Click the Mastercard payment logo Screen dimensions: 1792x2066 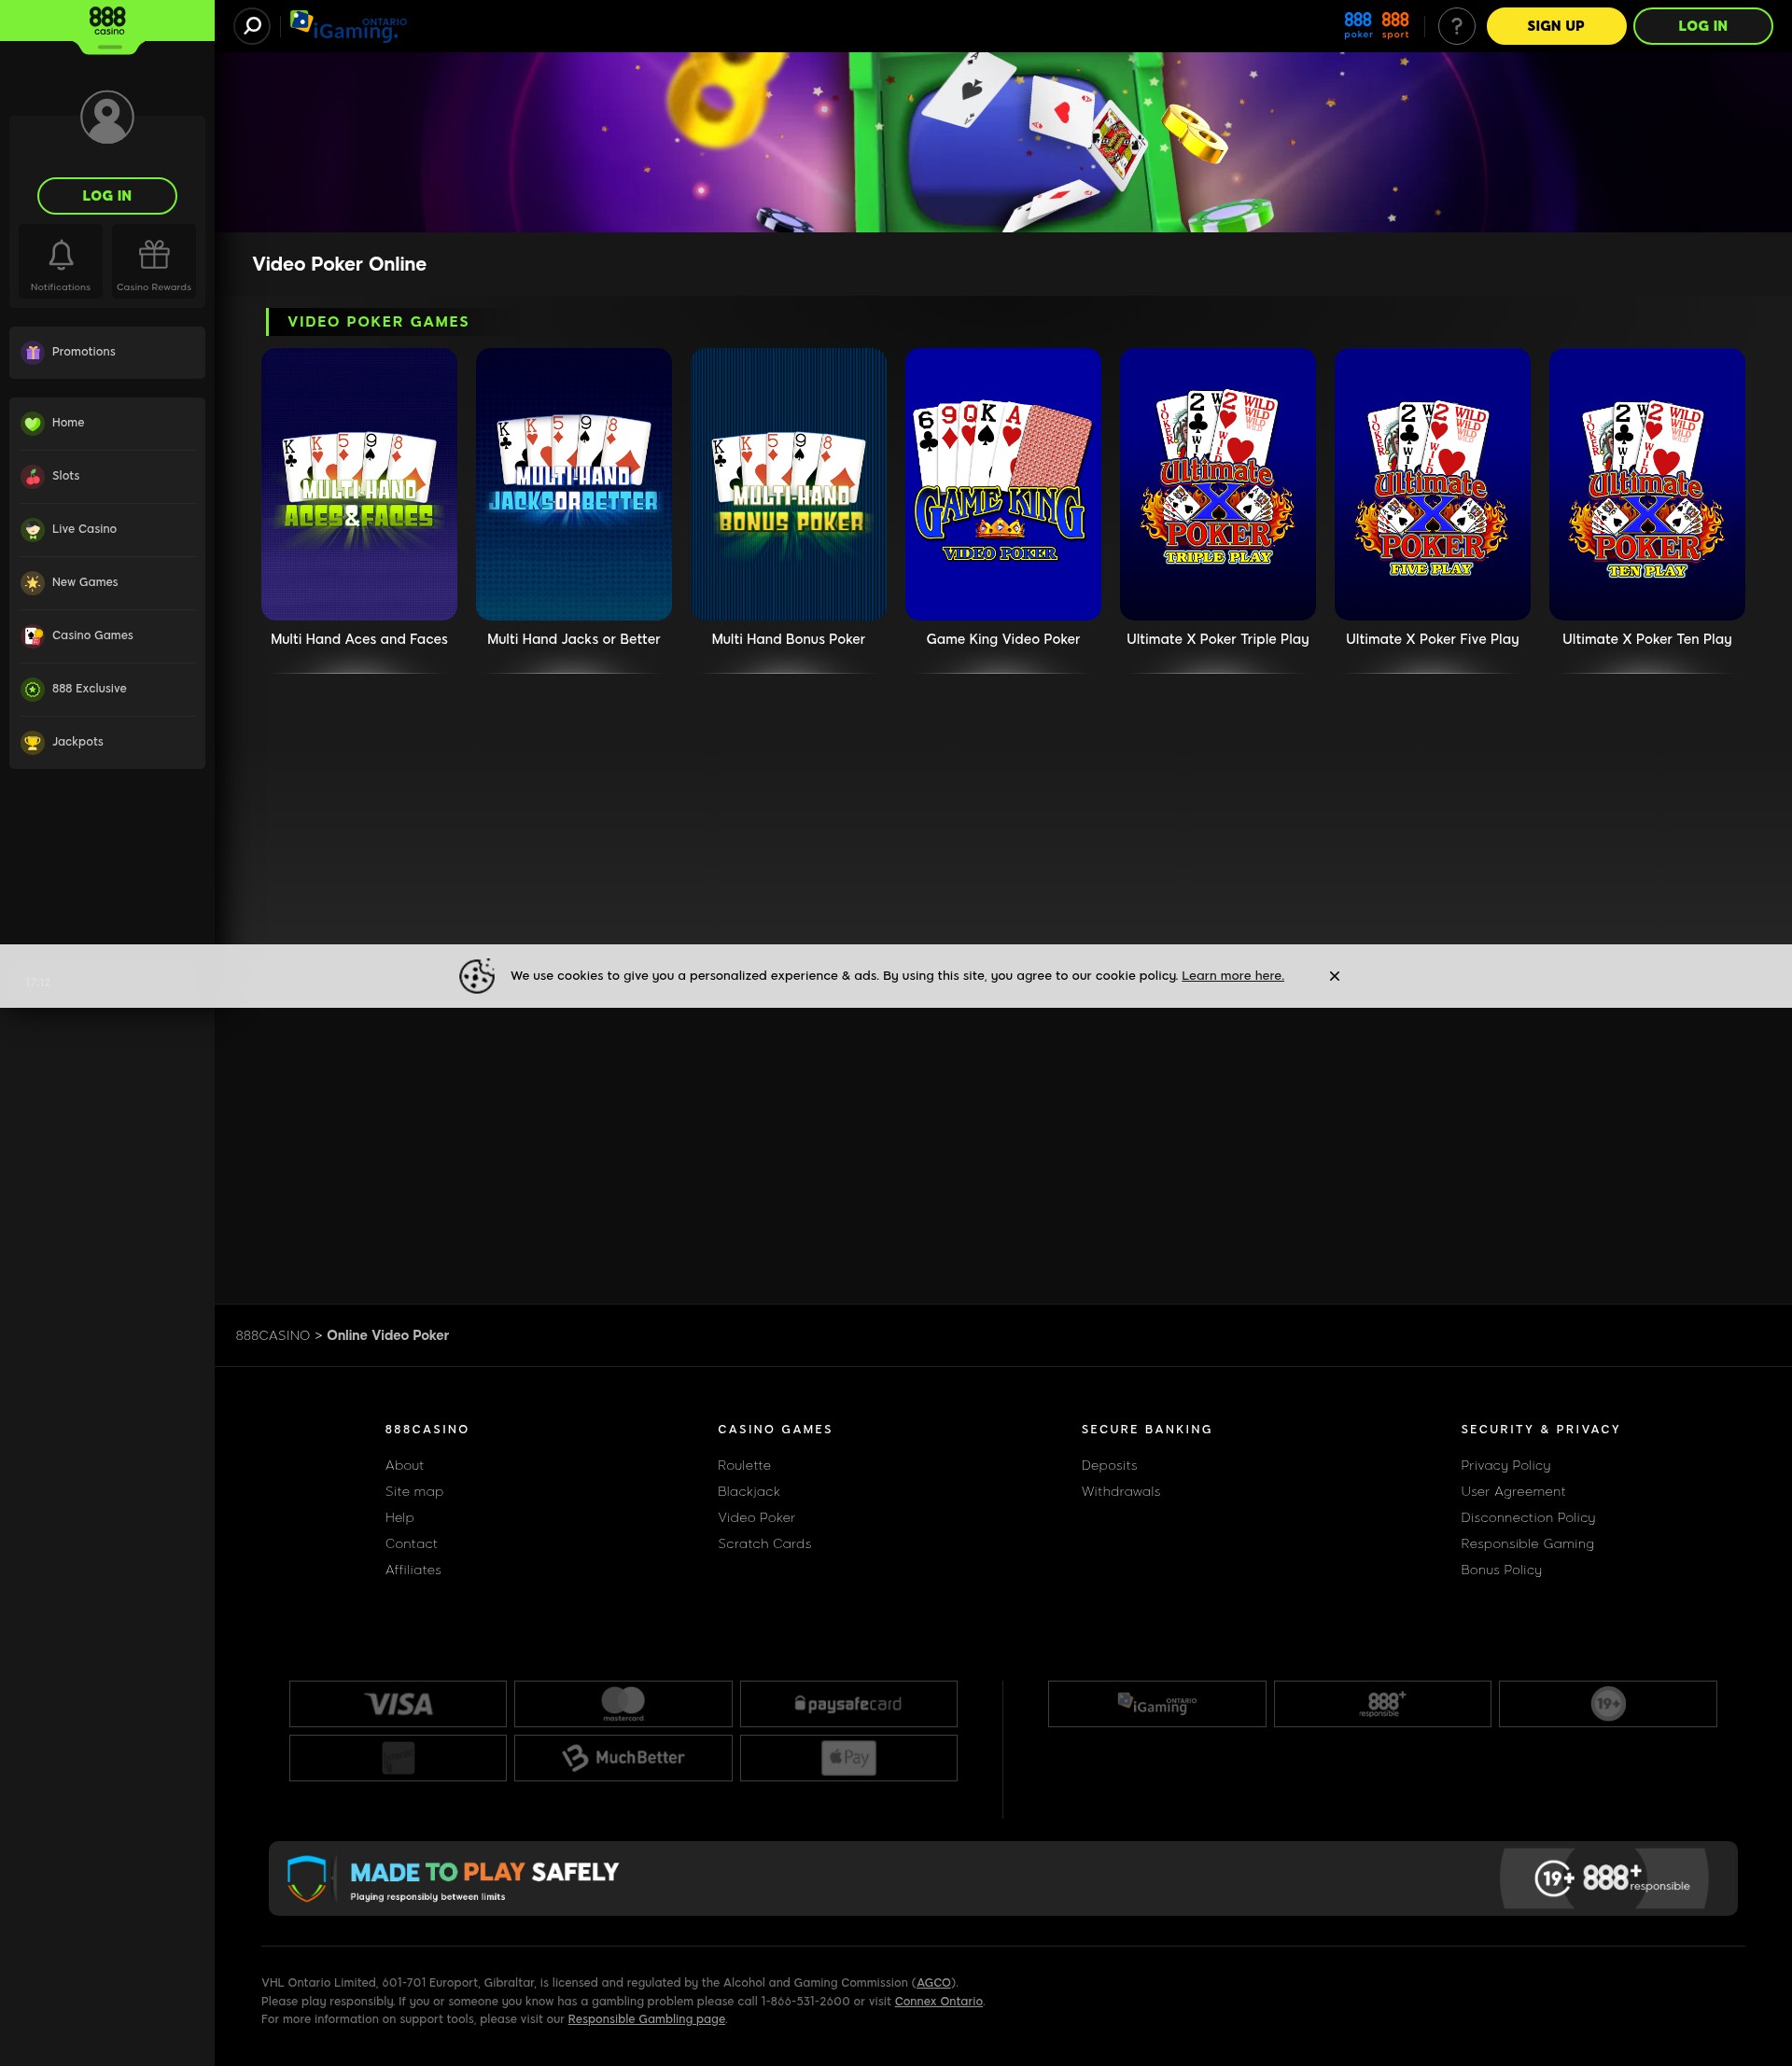point(623,1704)
